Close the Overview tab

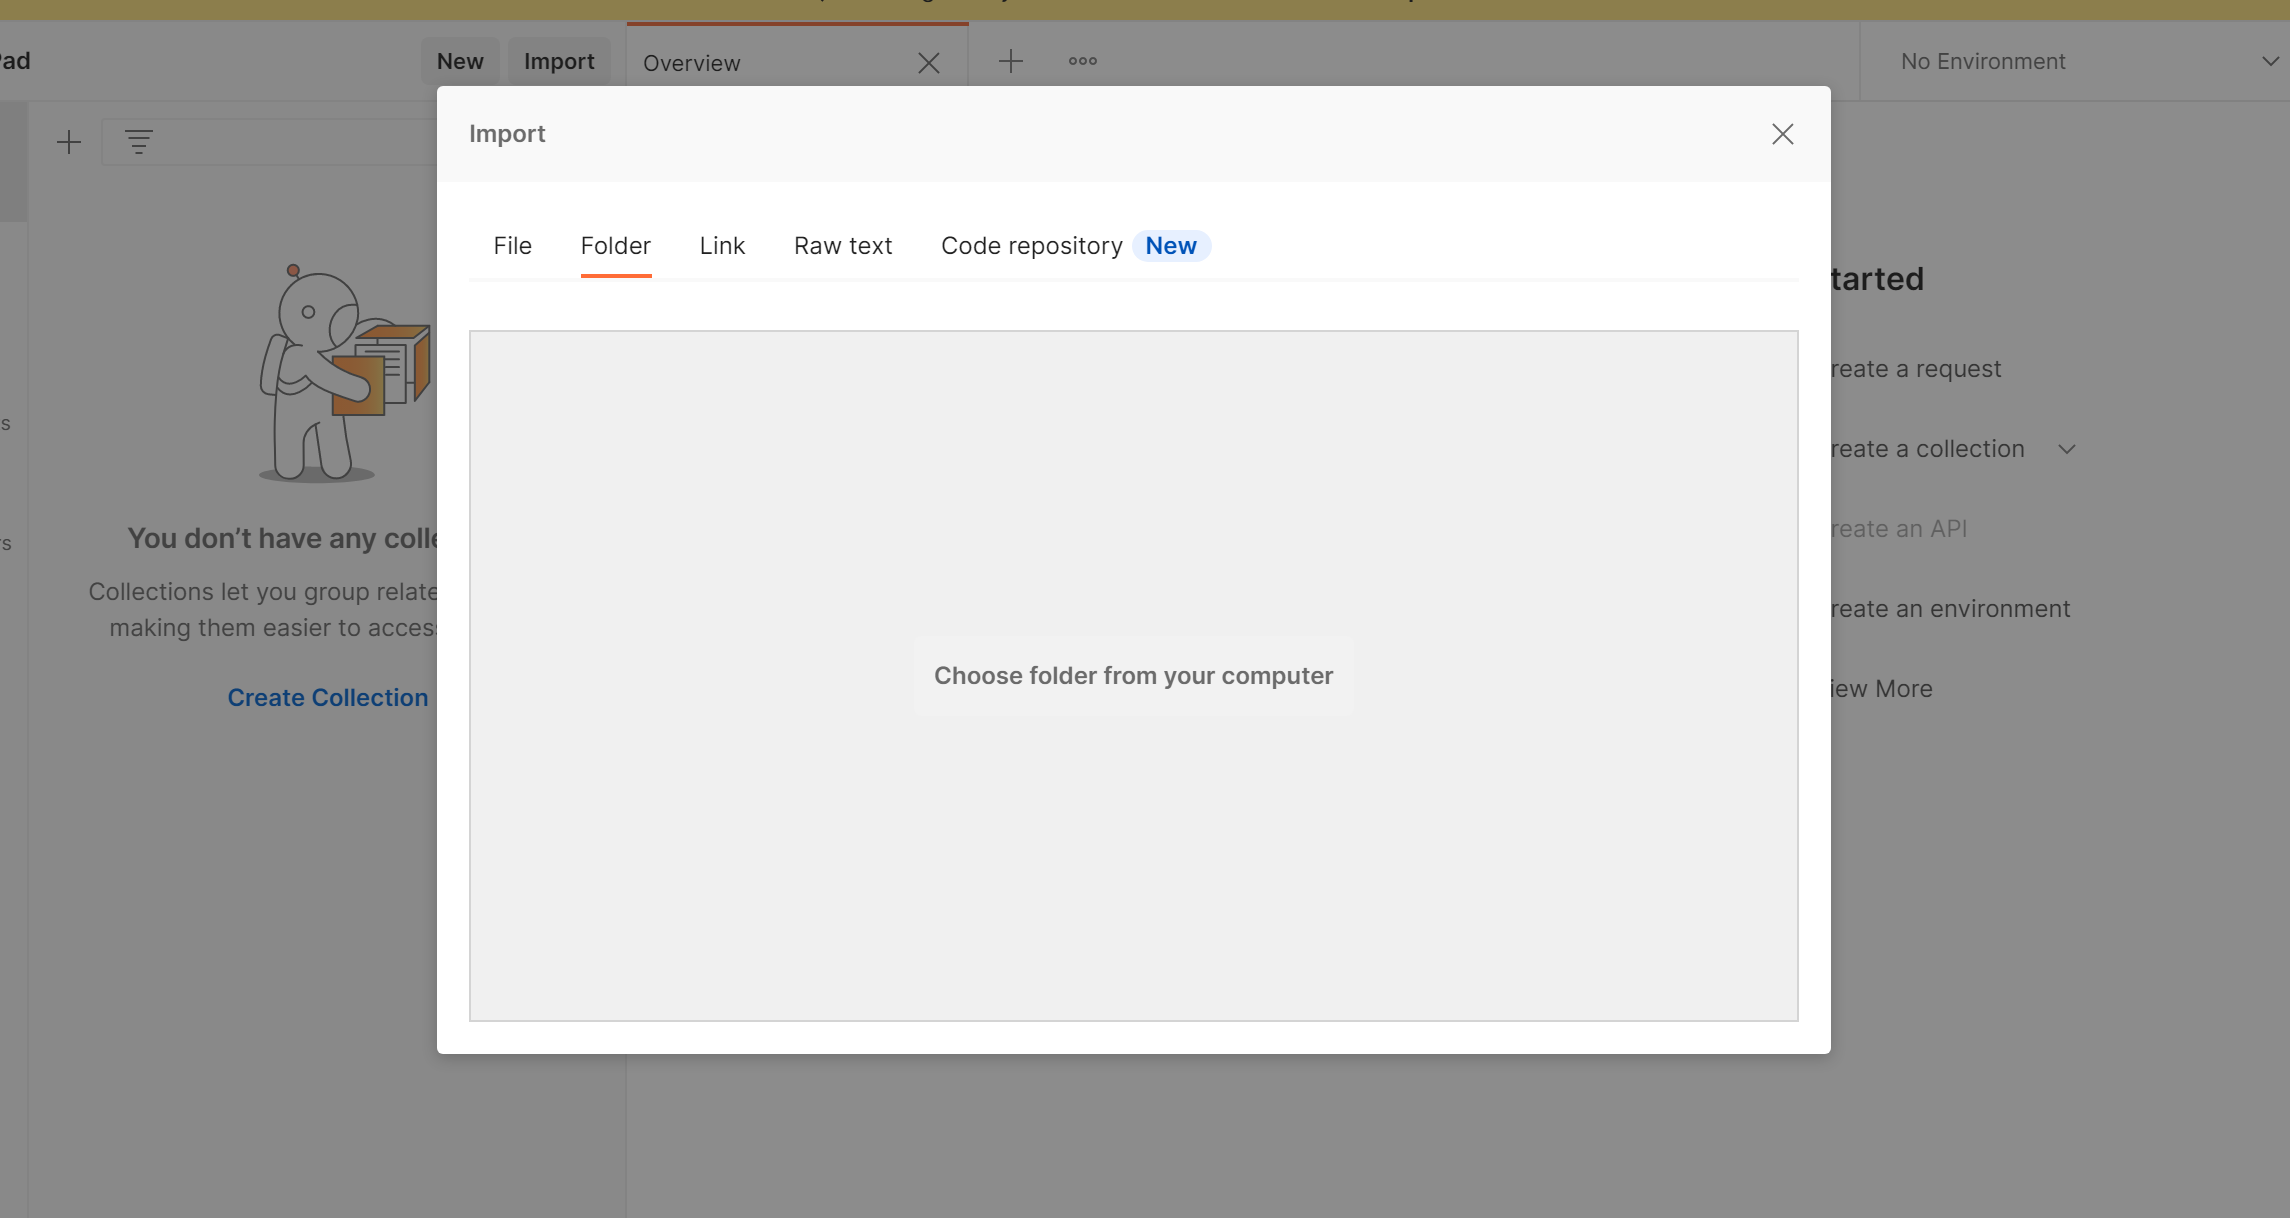928,63
